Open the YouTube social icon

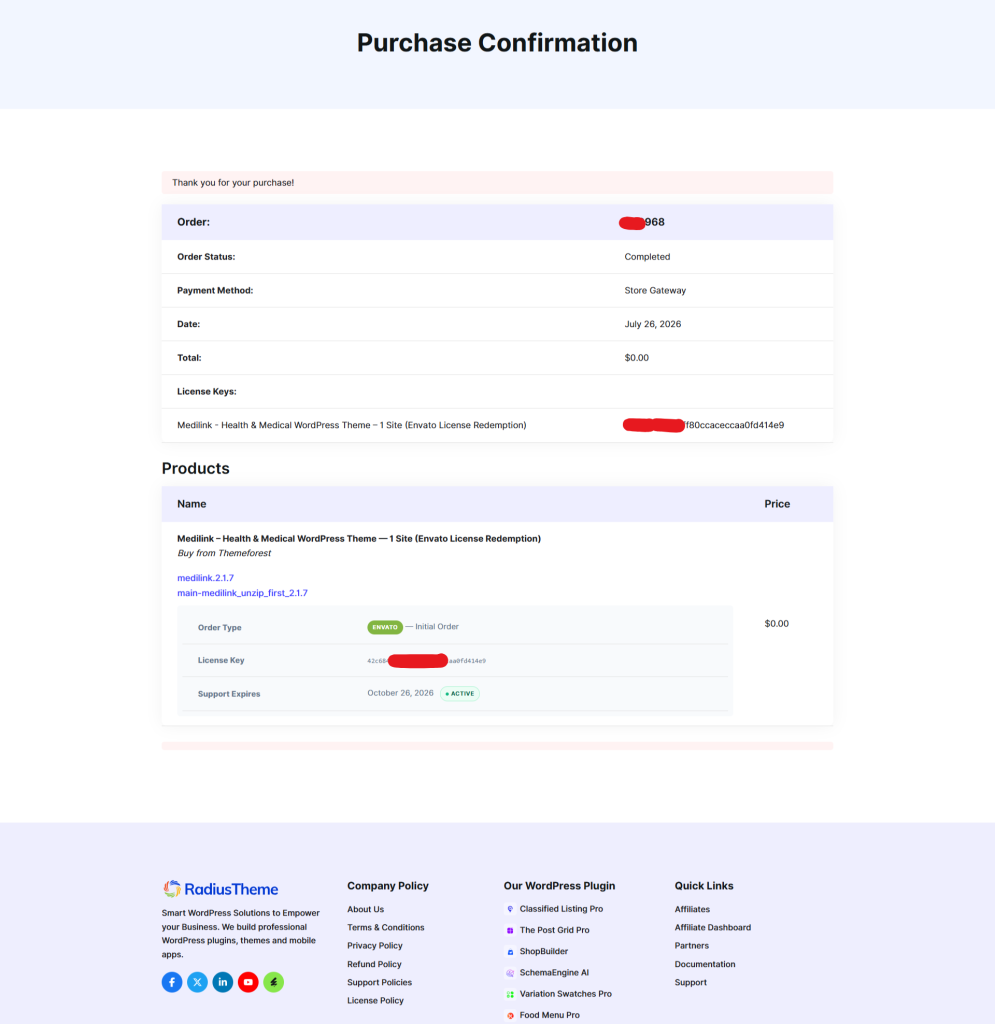click(x=248, y=982)
